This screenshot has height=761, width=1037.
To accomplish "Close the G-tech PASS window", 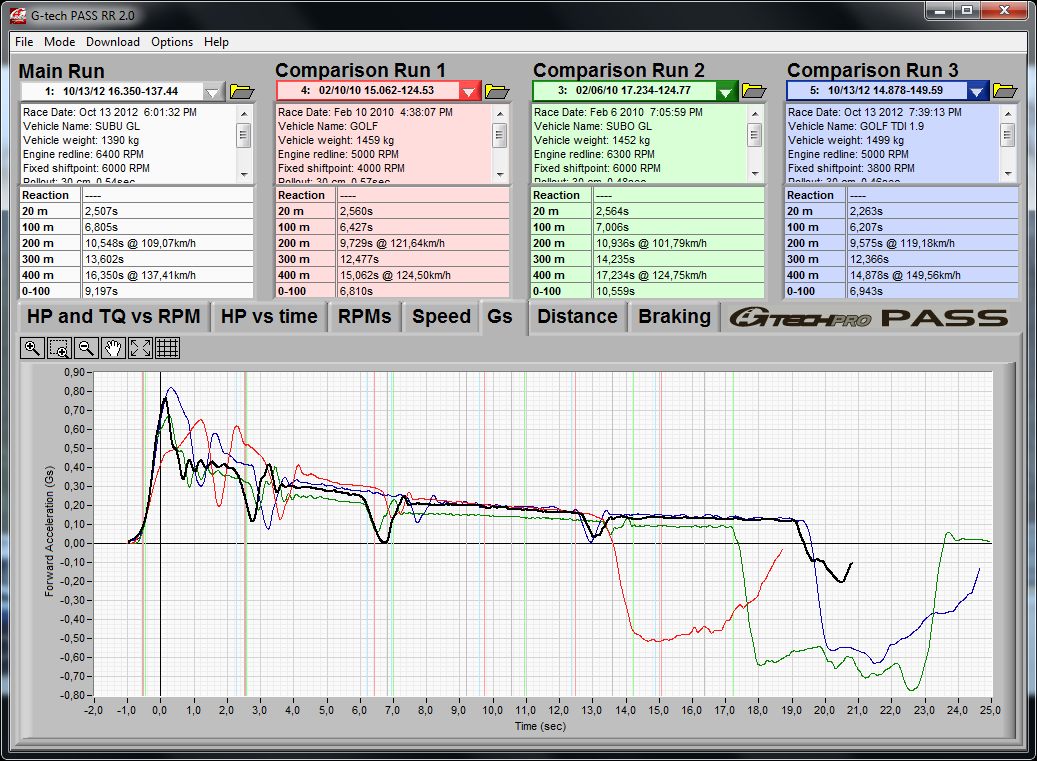I will coord(1005,11).
